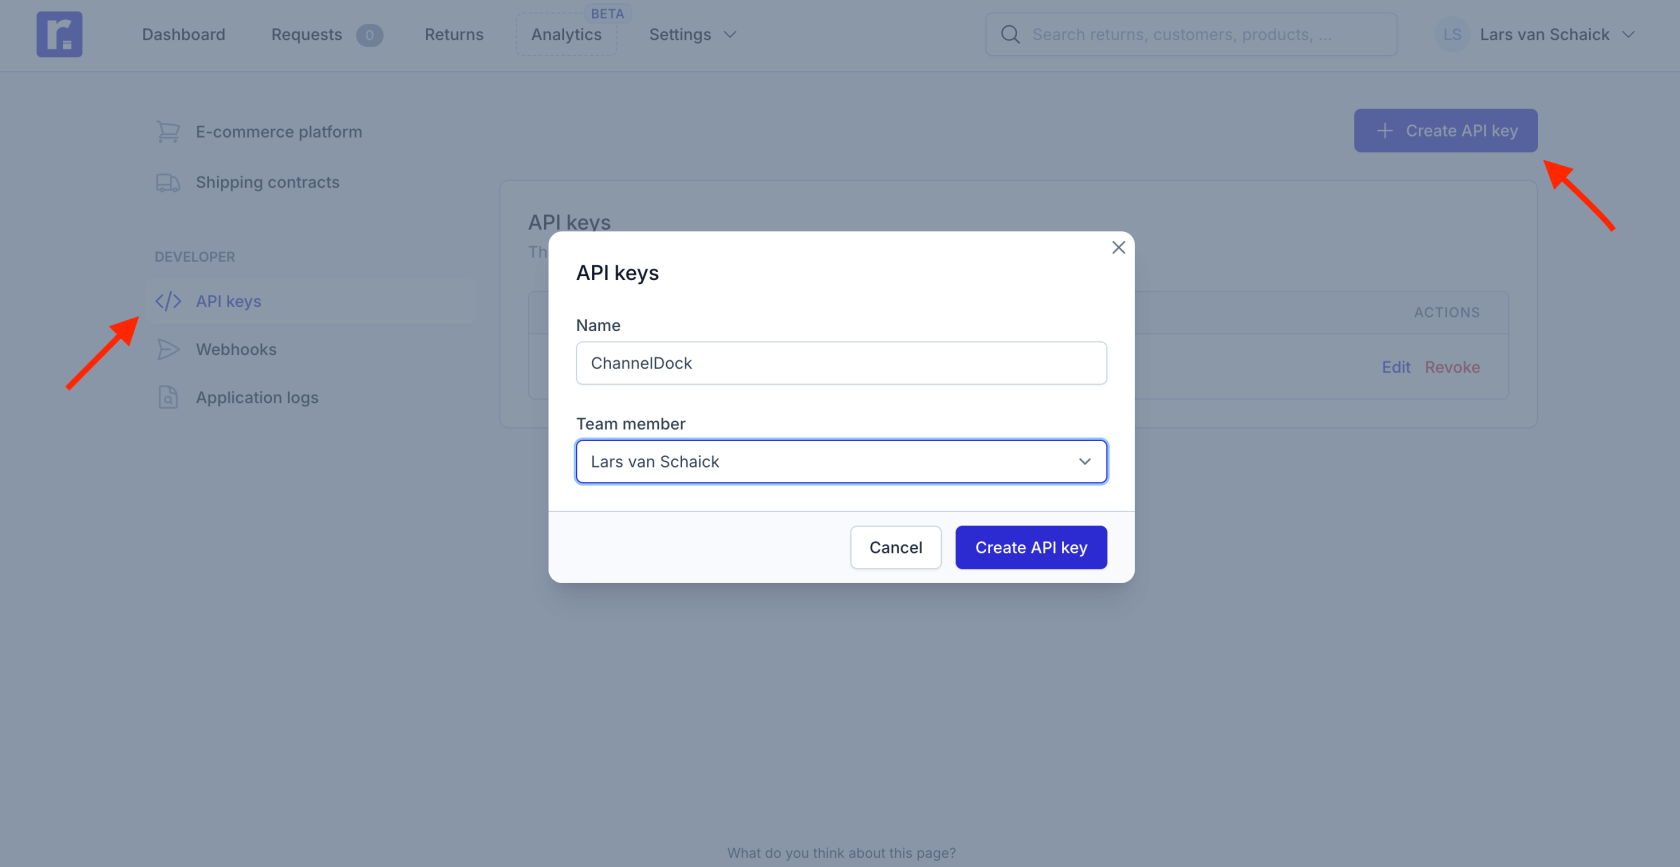Click the Revoke link

point(1452,367)
